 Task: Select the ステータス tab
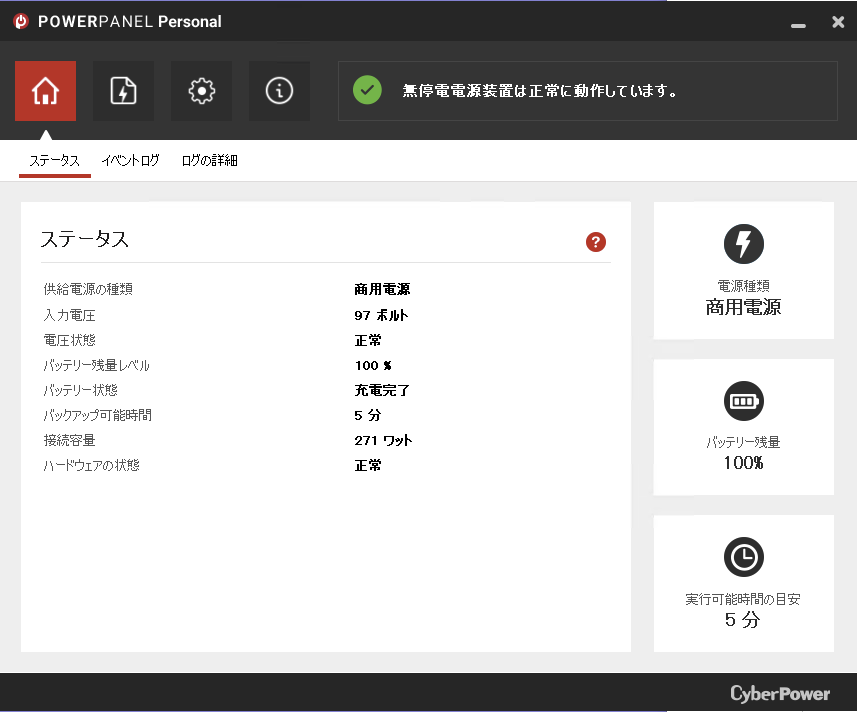(54, 160)
